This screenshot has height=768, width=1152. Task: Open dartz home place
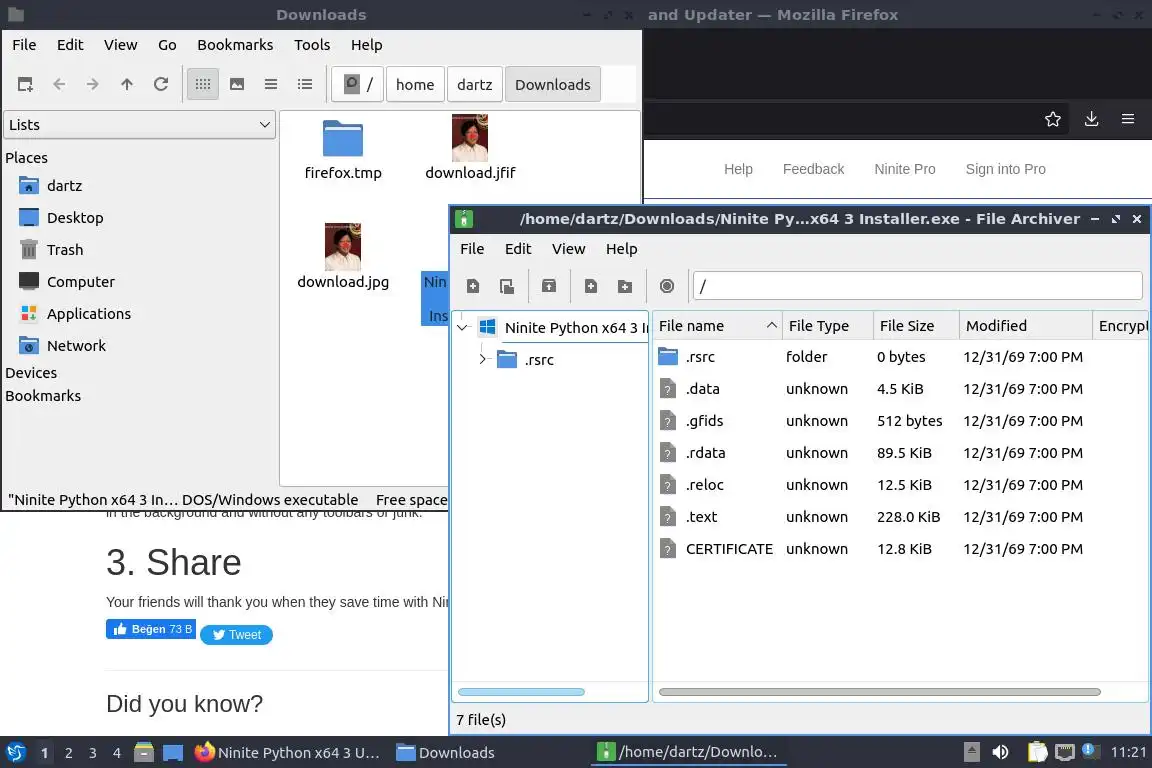(x=51, y=186)
